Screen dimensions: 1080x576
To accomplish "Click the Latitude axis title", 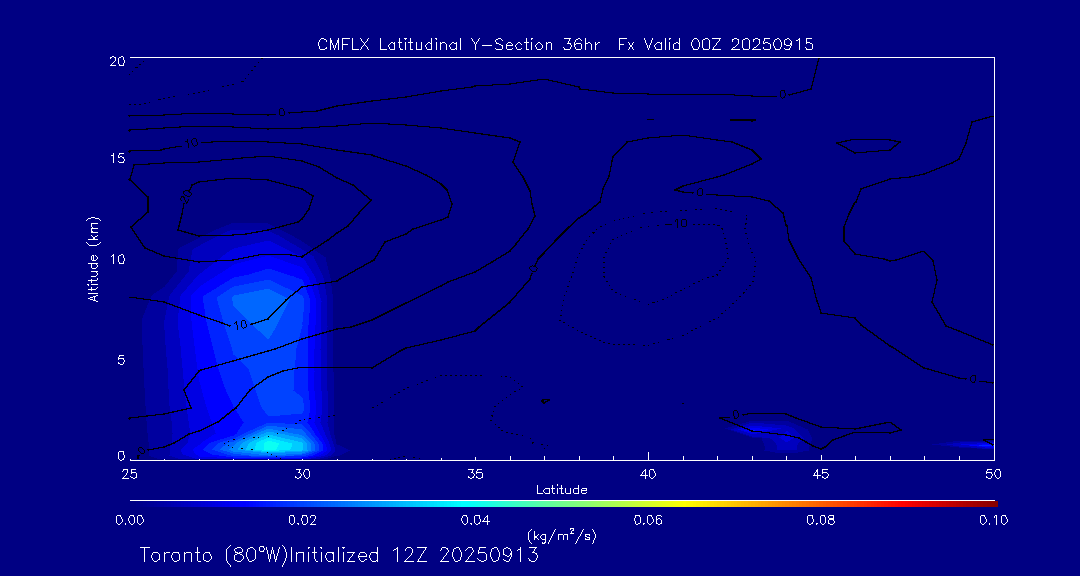I will pos(561,490).
